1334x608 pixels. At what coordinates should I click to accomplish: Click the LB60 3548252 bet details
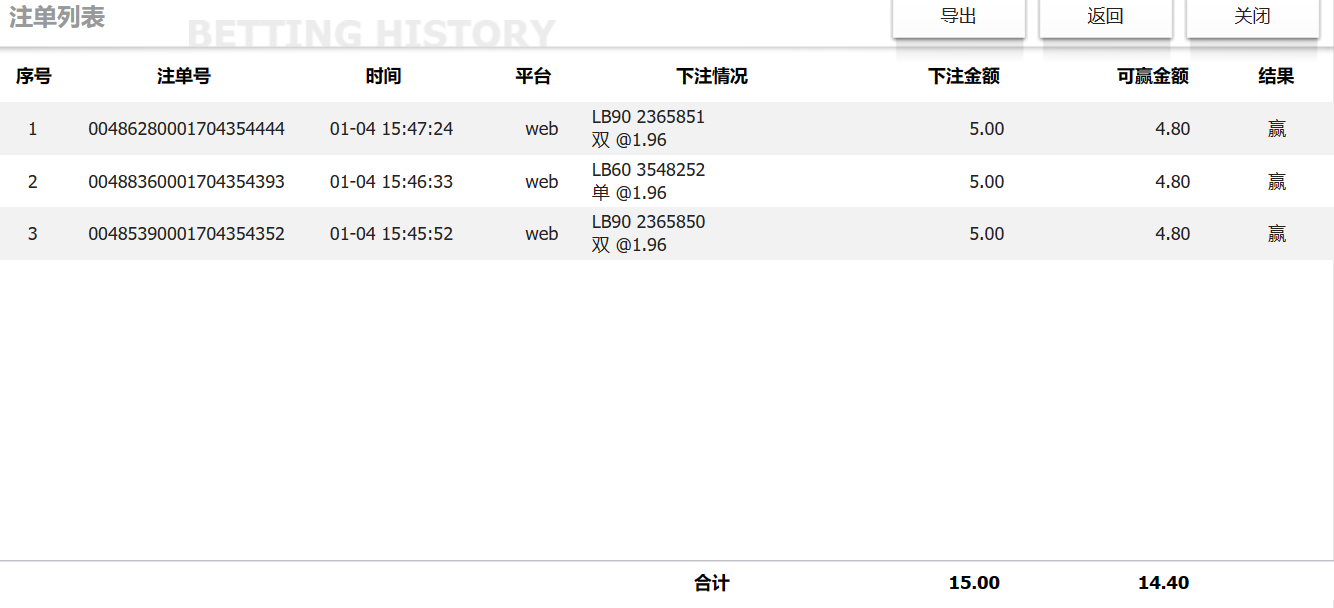pos(648,170)
